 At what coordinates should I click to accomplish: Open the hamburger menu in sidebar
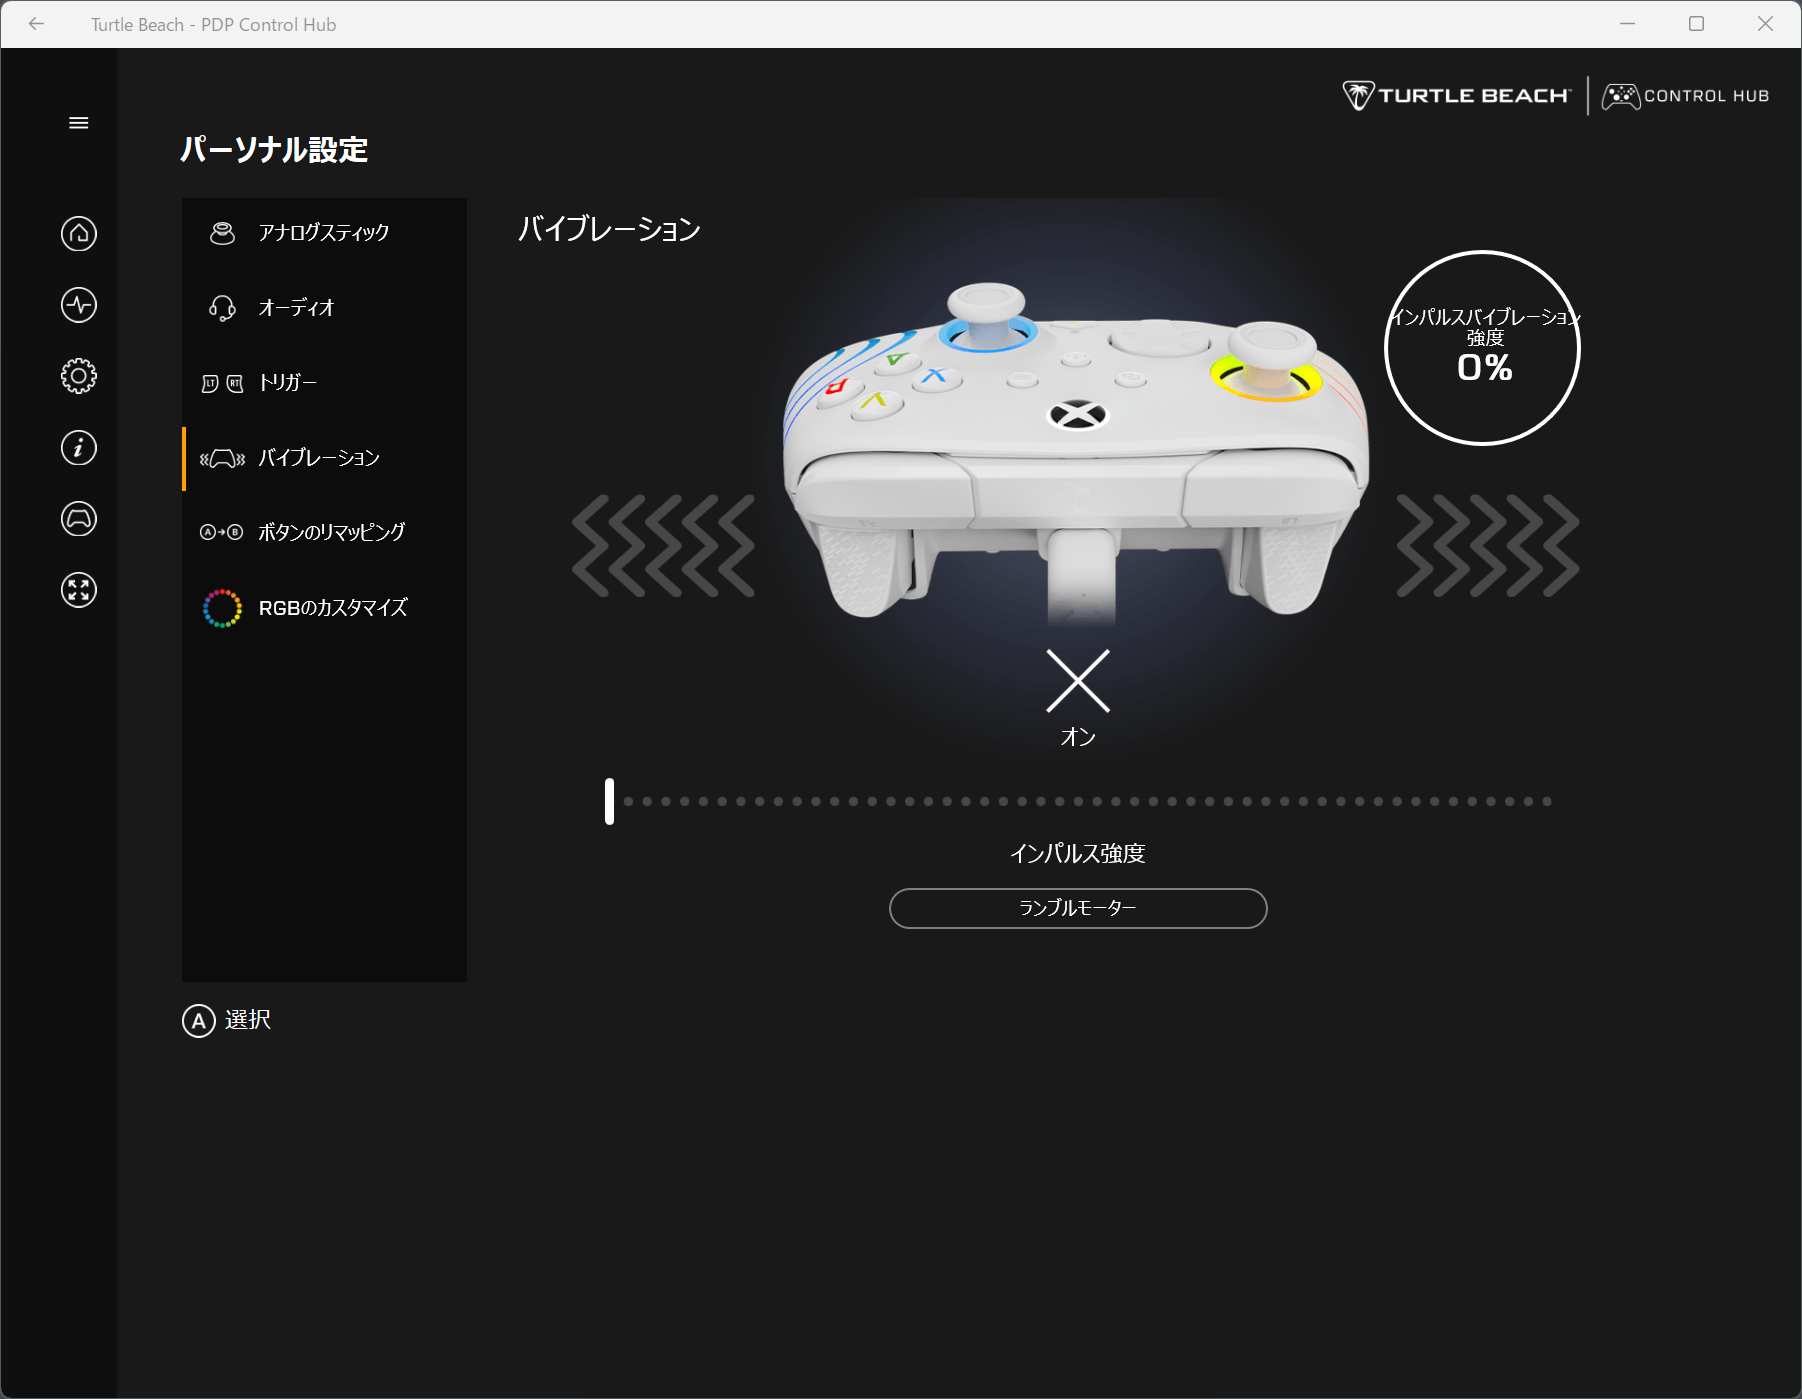tap(78, 123)
